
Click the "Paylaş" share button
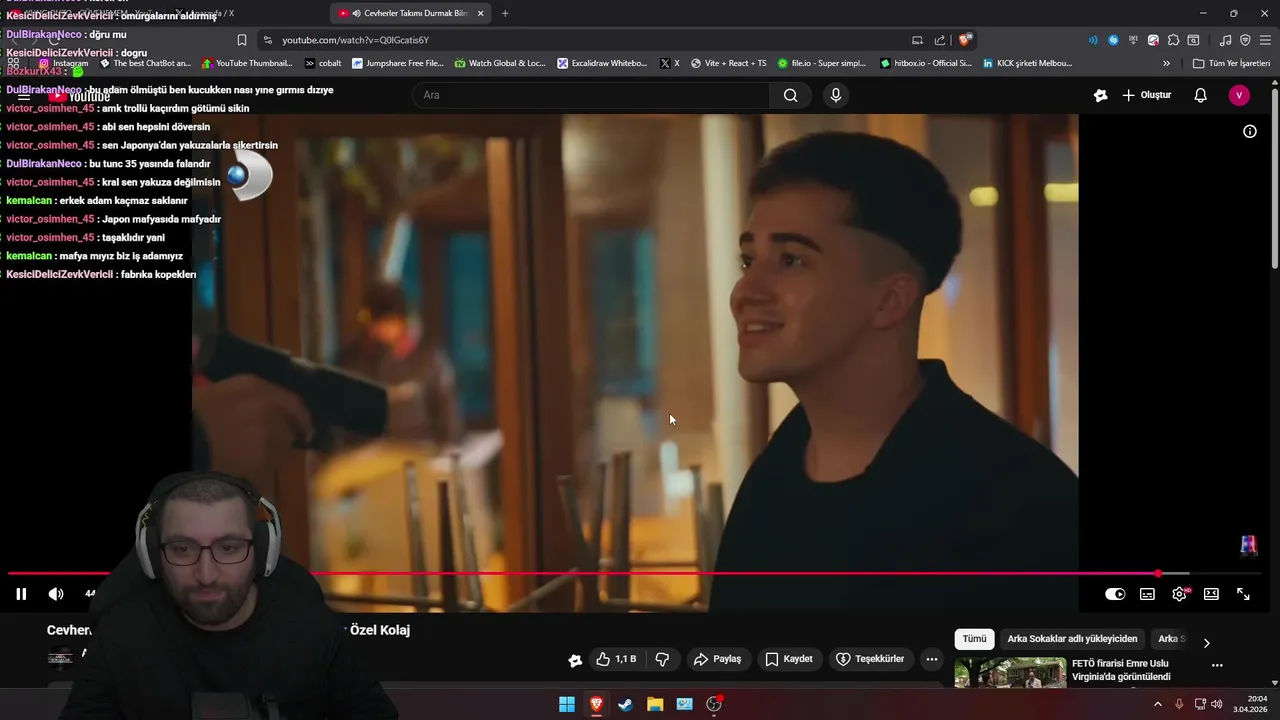point(718,659)
